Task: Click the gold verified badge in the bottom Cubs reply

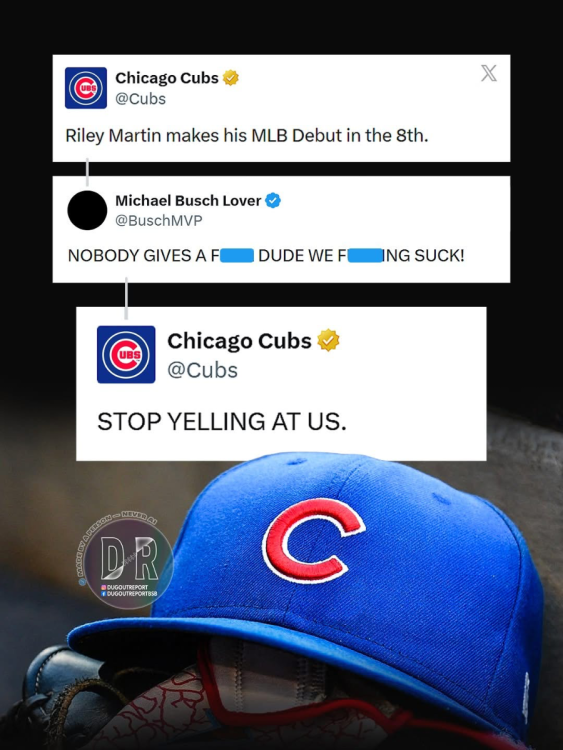Action: click(328, 340)
